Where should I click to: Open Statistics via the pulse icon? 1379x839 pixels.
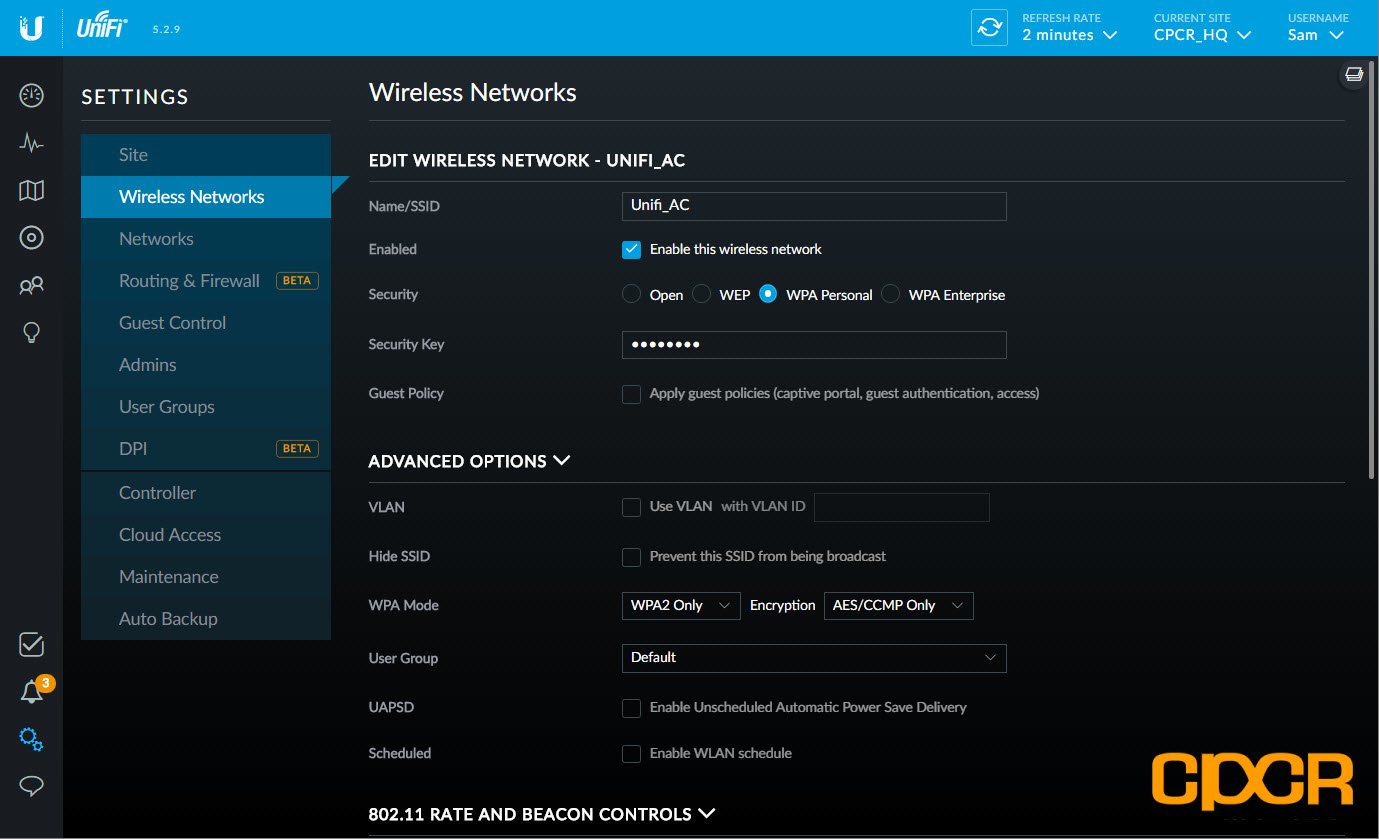31,143
